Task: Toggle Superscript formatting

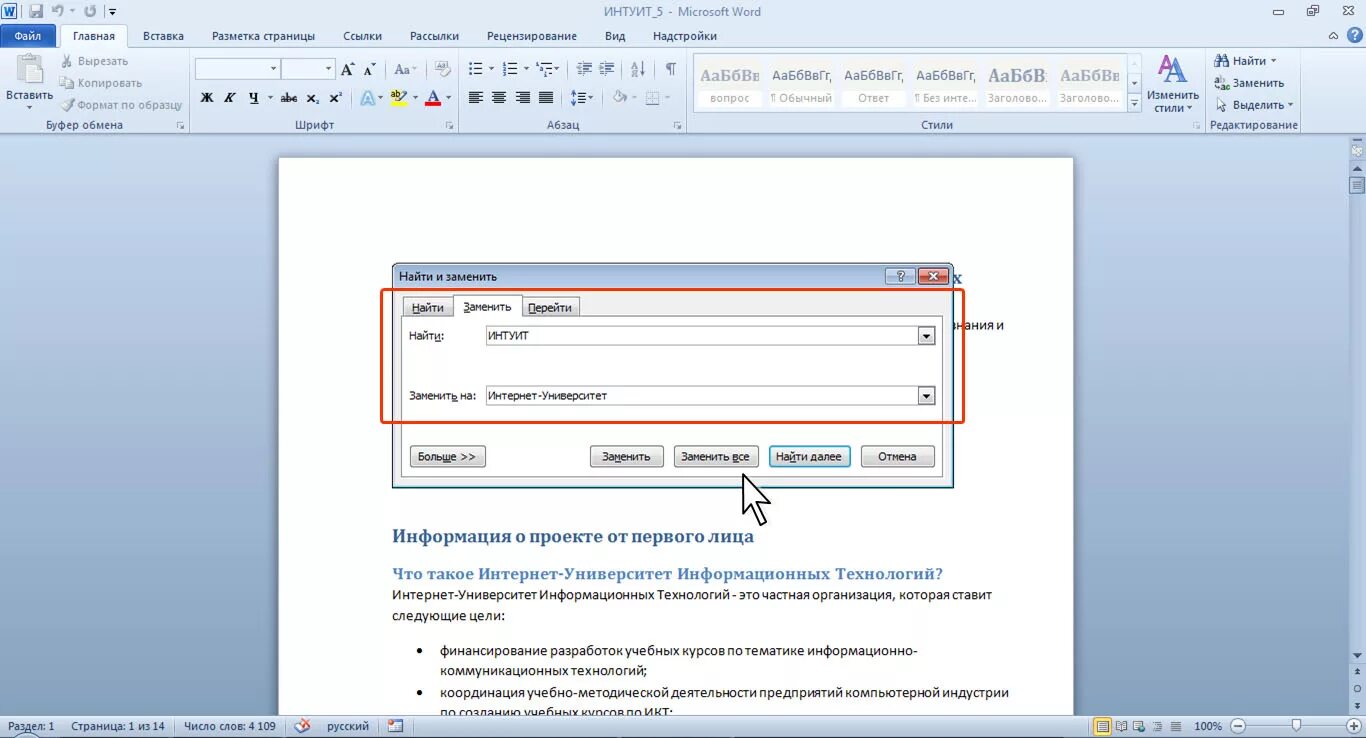Action: click(335, 97)
